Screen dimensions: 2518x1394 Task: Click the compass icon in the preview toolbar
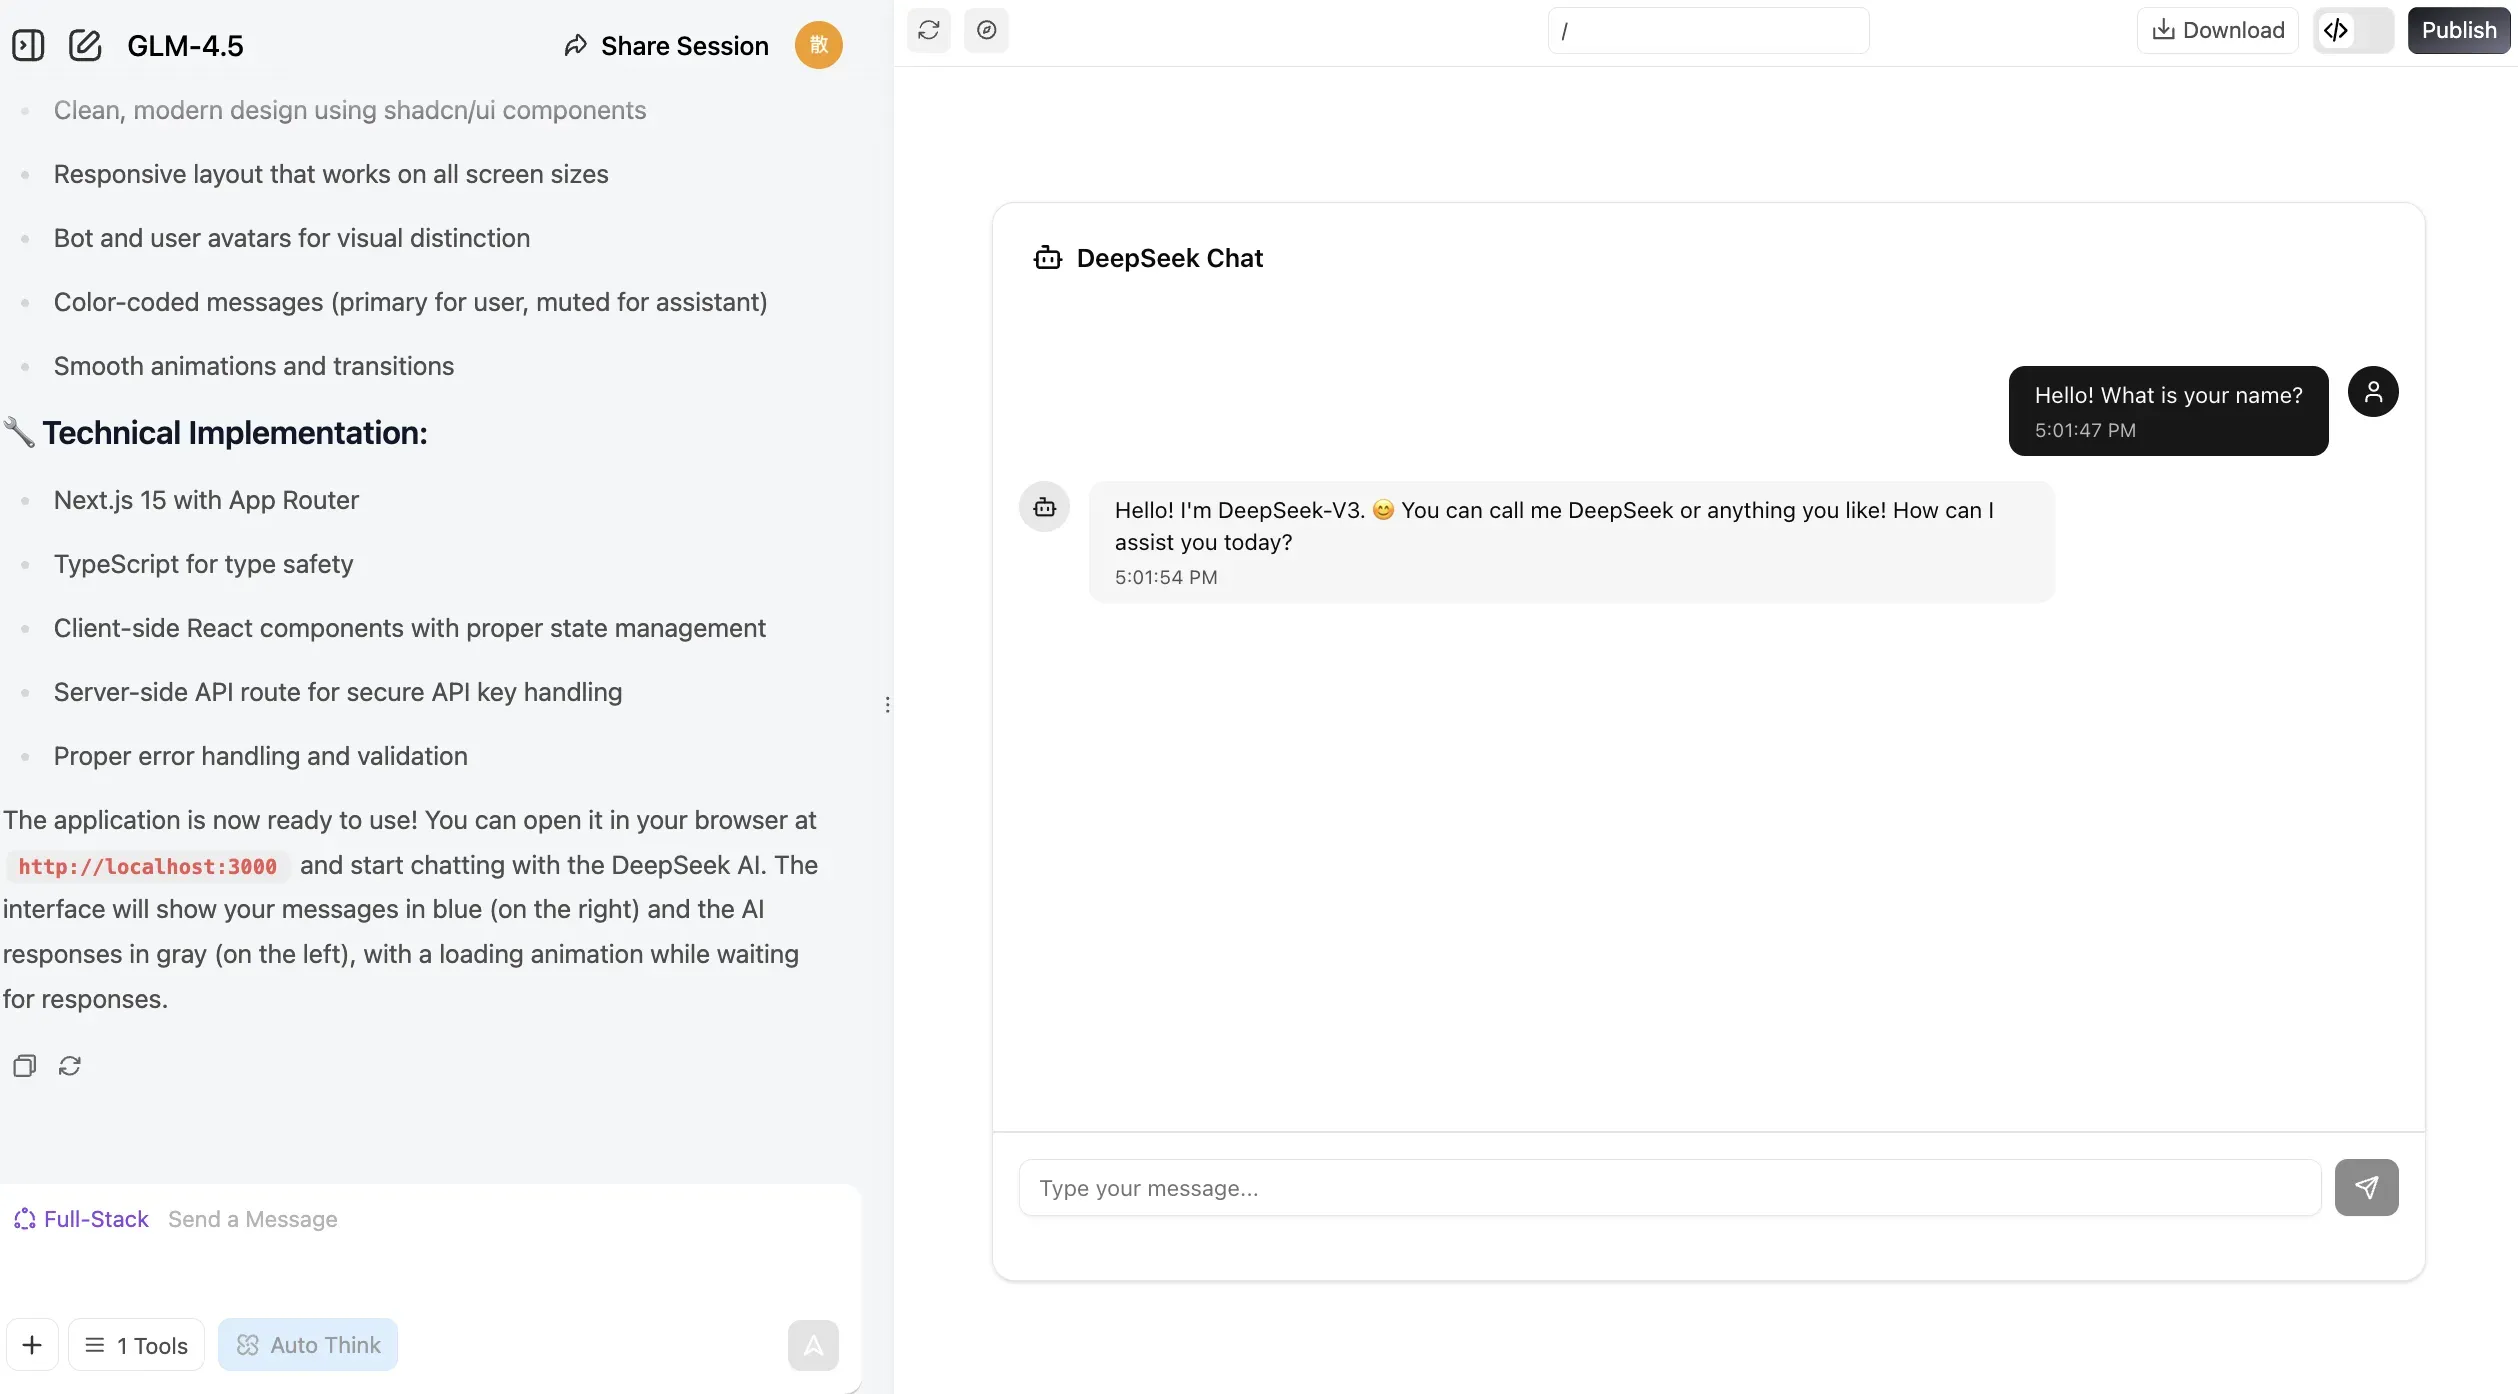click(986, 30)
